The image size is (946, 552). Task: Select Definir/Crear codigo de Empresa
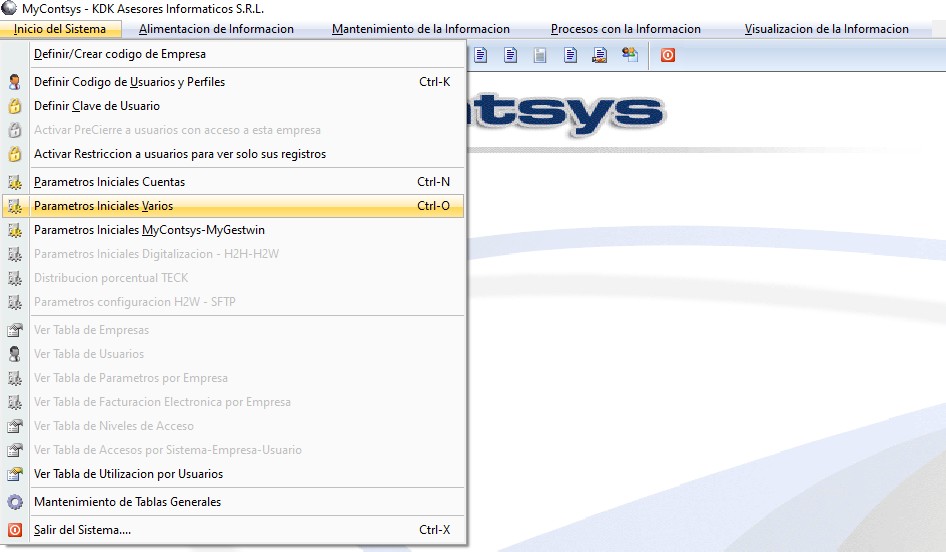coord(120,54)
